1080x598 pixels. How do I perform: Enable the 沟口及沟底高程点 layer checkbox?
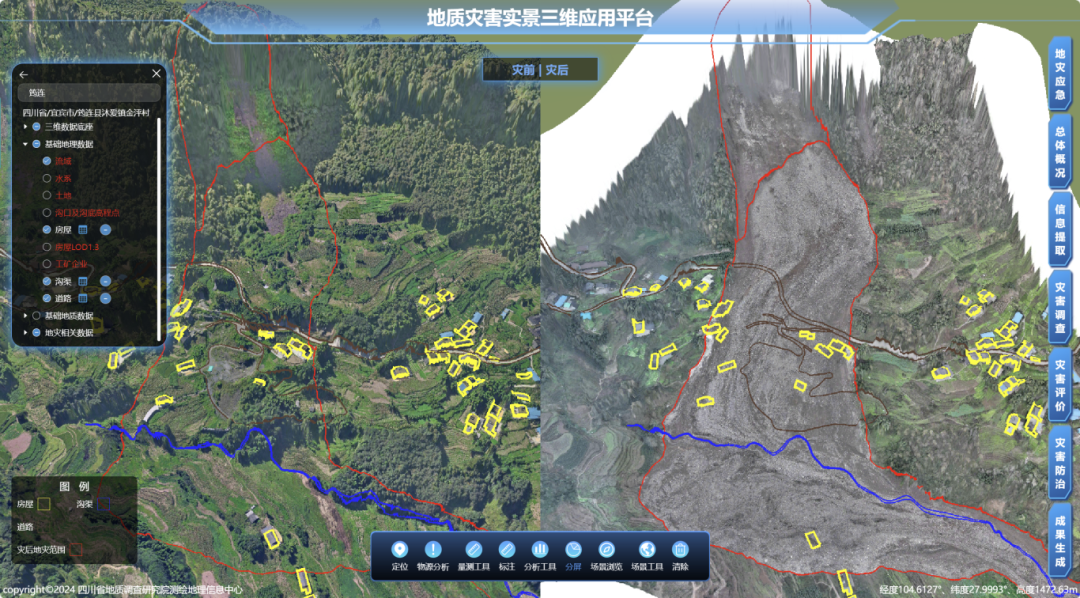coord(47,213)
